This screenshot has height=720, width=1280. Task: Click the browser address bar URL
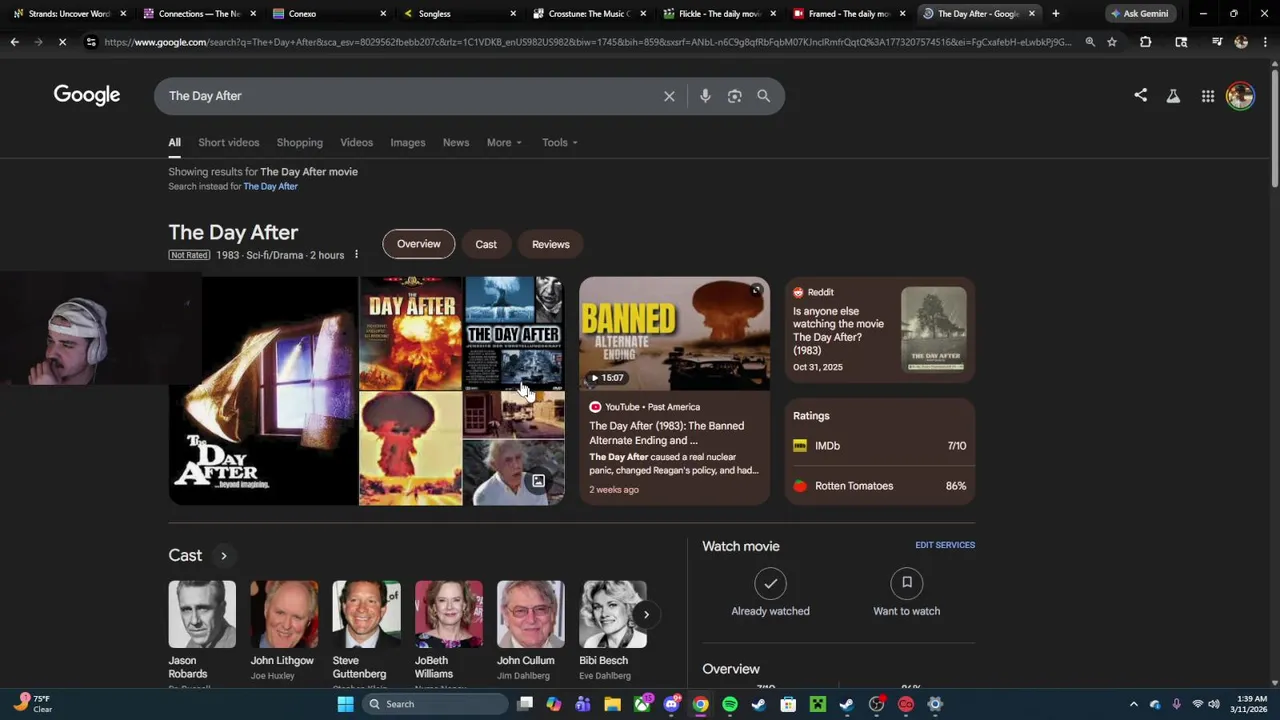pos(588,42)
